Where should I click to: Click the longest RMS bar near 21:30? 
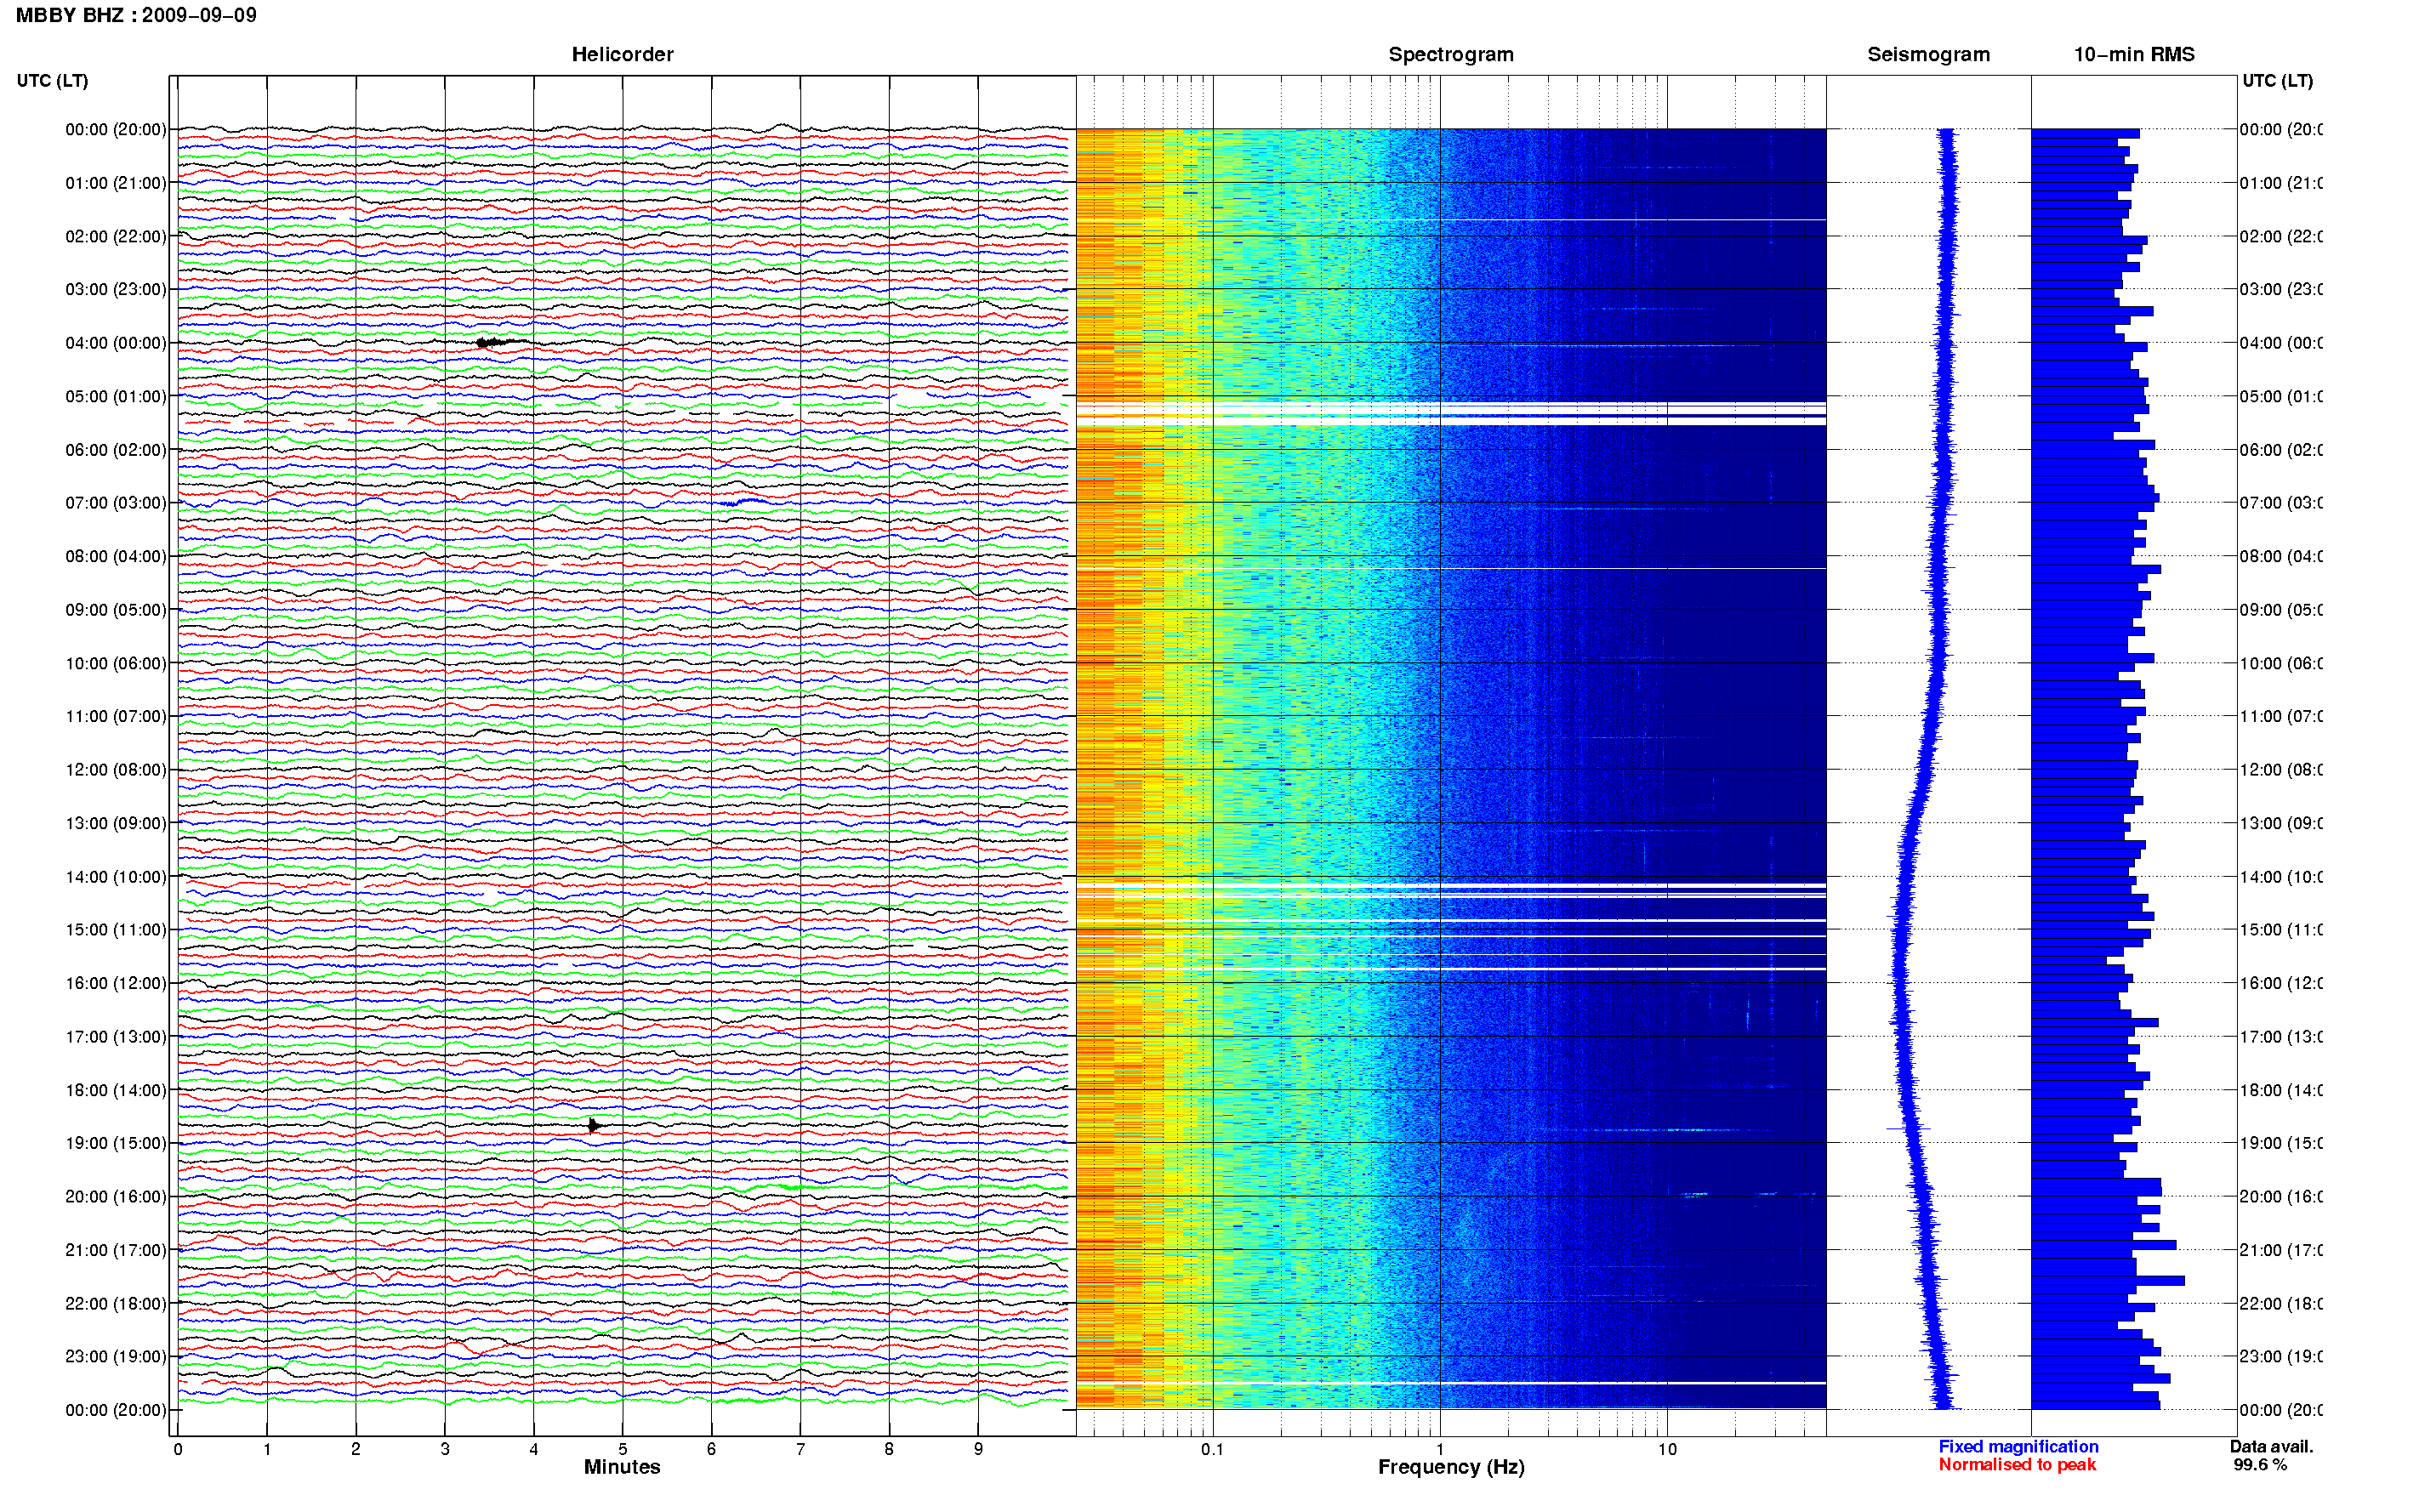(2107, 1281)
